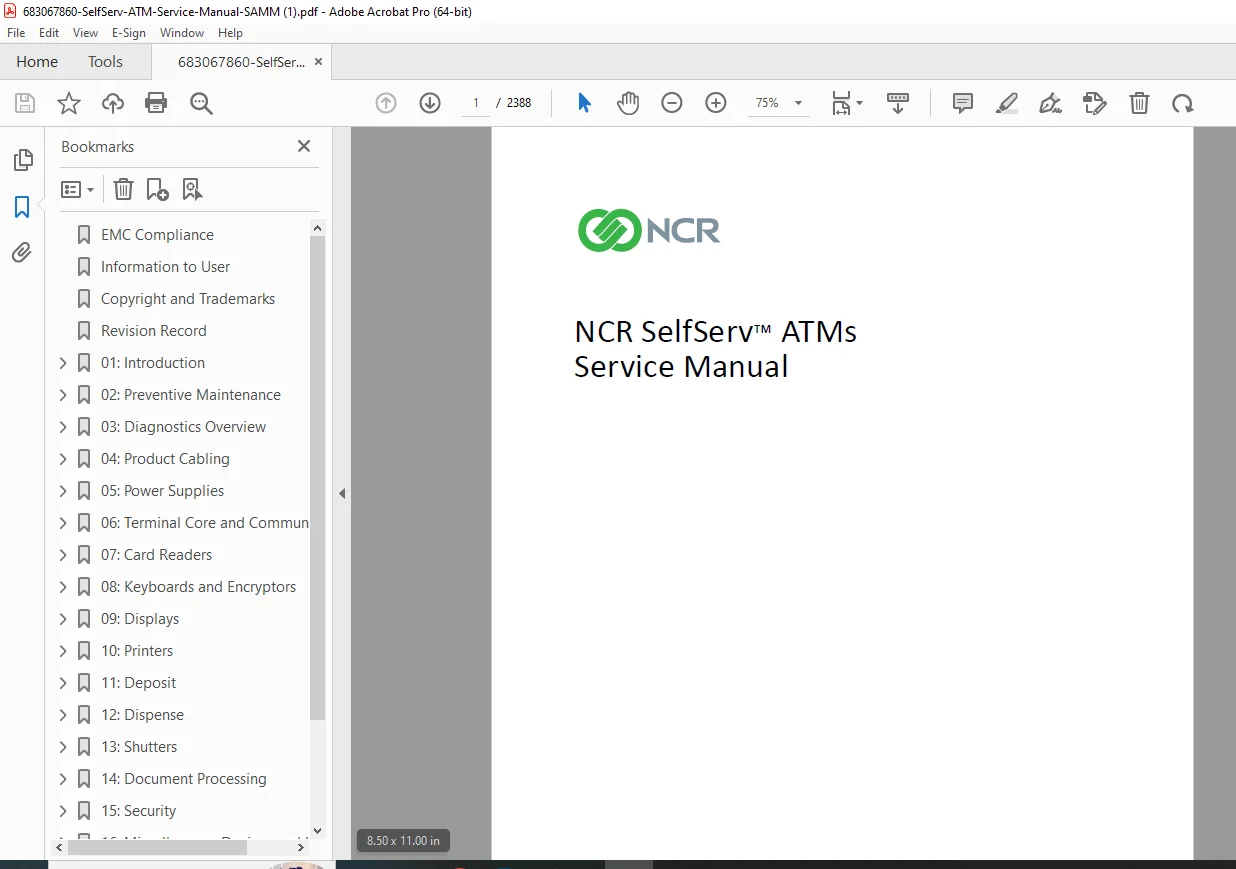Select the 09: Displays bookmark
This screenshot has height=869, width=1236.
(x=140, y=619)
